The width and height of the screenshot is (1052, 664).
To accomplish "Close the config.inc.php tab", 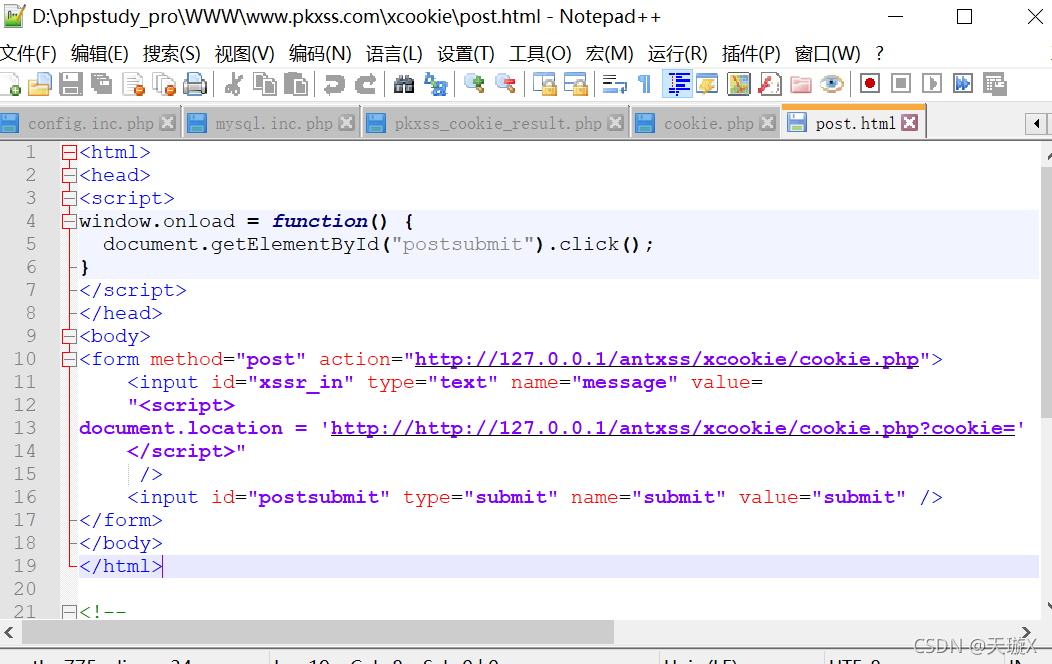I will coord(168,123).
